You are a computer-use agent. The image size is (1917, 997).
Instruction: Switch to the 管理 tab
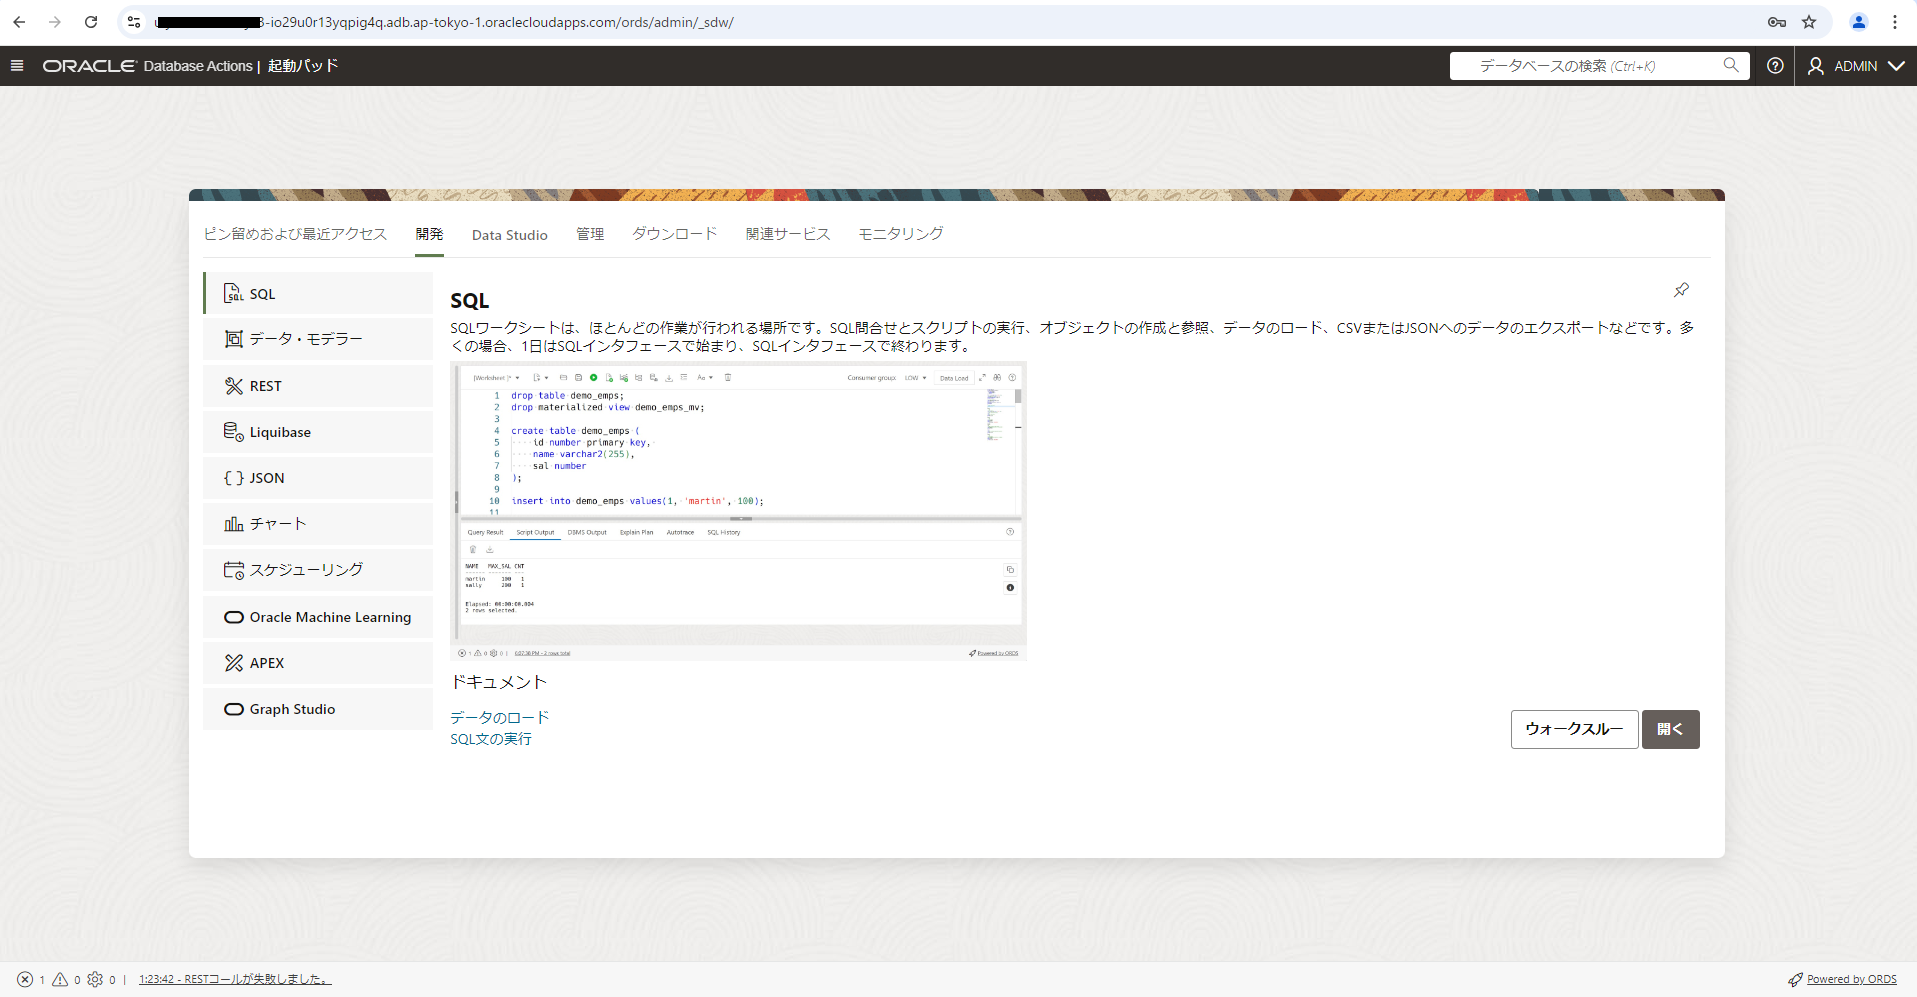(590, 234)
